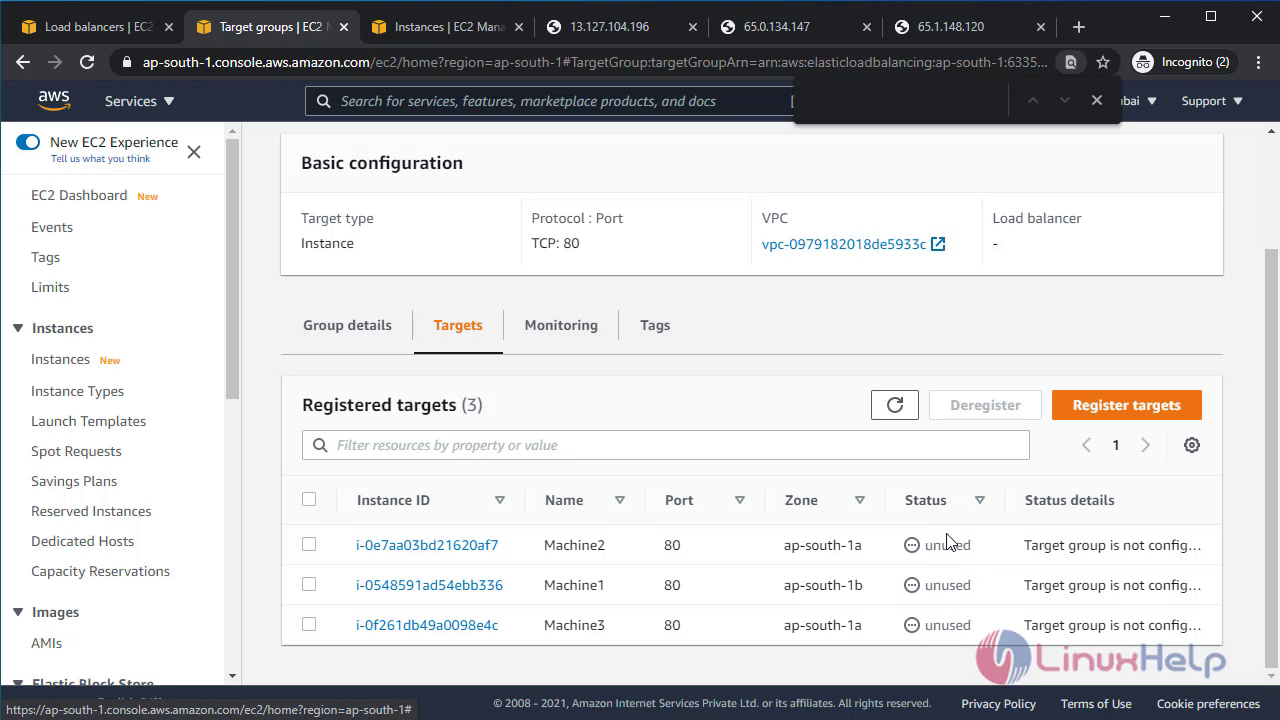Viewport: 1280px width, 720px height.
Task: Jump to previous find result
Action: 1033,100
